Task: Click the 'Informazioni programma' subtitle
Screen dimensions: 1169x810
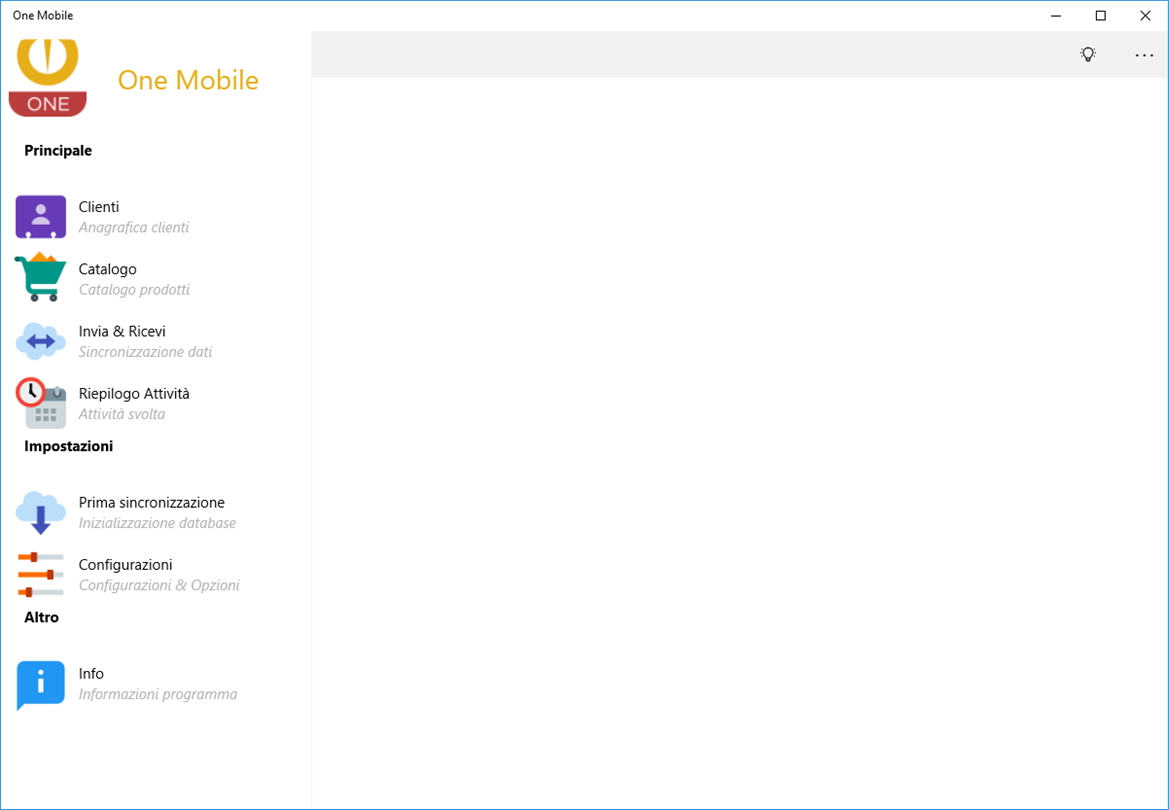Action: (x=158, y=694)
